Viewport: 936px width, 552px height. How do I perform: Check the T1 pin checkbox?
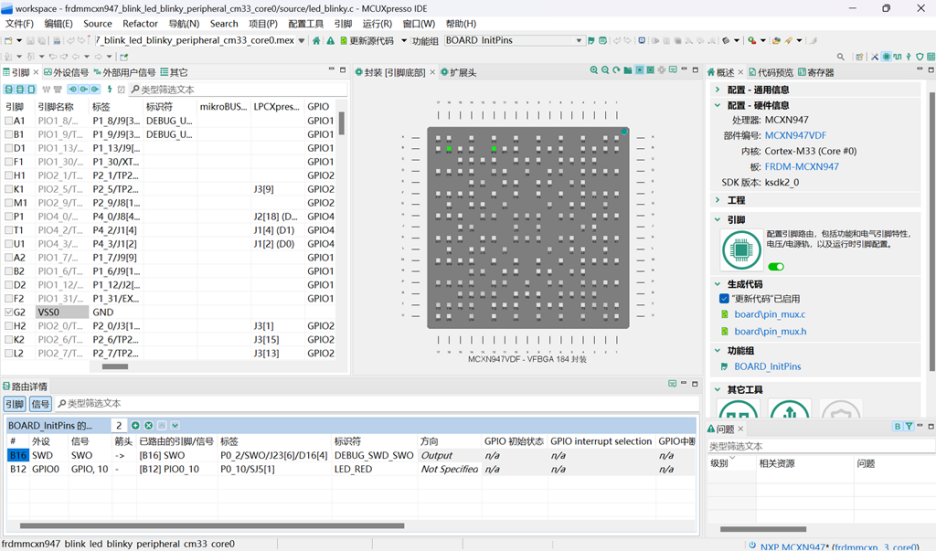tap(9, 230)
